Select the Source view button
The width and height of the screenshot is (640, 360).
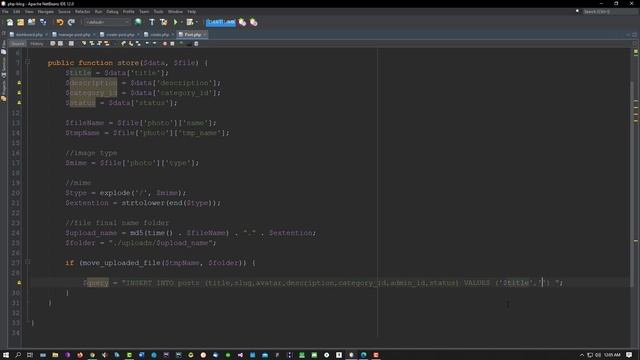click(18, 44)
